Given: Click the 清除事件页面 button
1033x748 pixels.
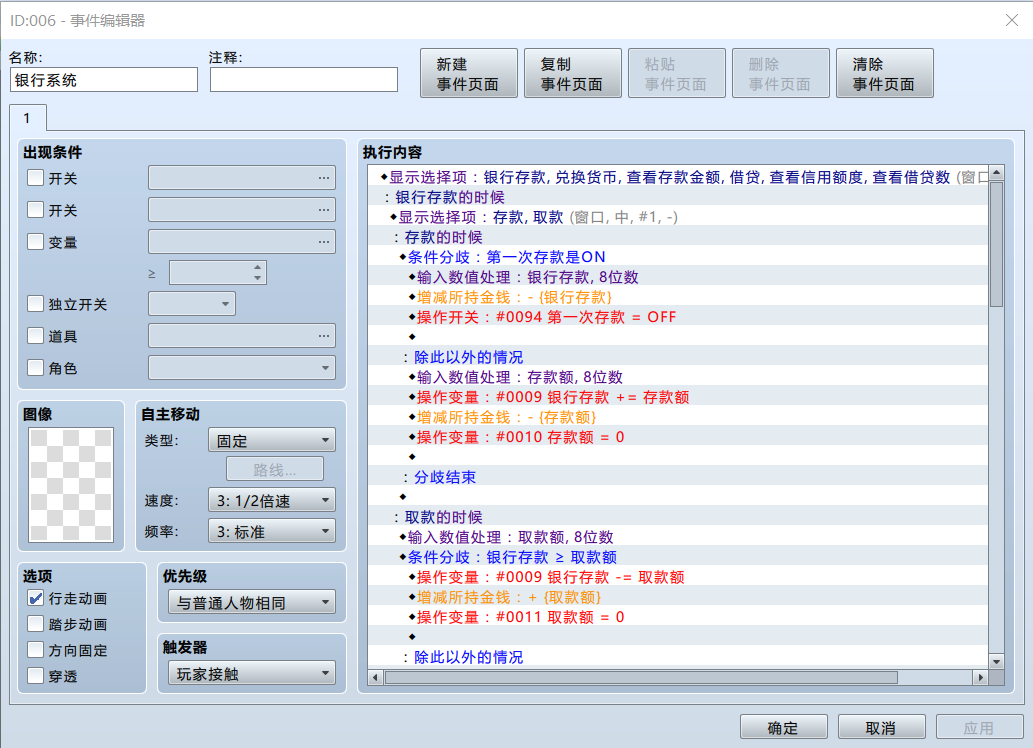Looking at the screenshot, I should pyautogui.click(x=885, y=73).
